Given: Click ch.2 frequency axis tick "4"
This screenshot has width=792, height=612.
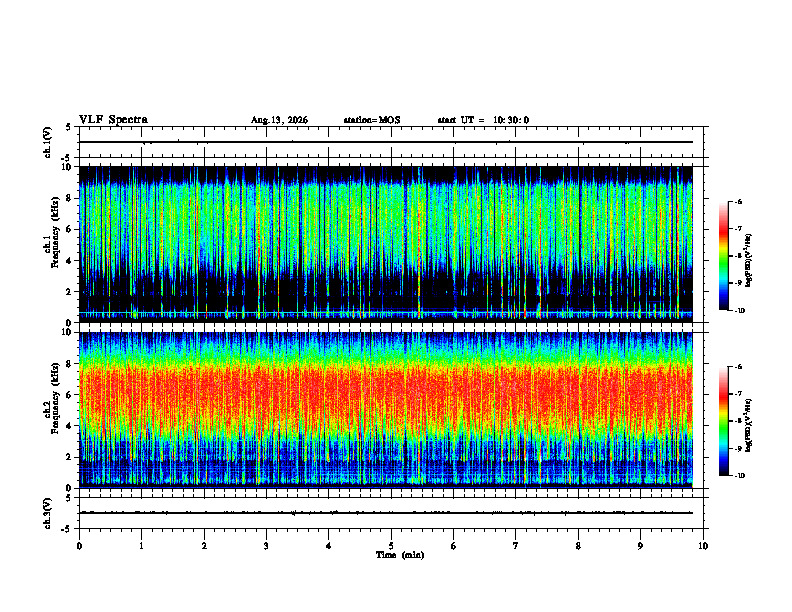Looking at the screenshot, I should point(69,426).
